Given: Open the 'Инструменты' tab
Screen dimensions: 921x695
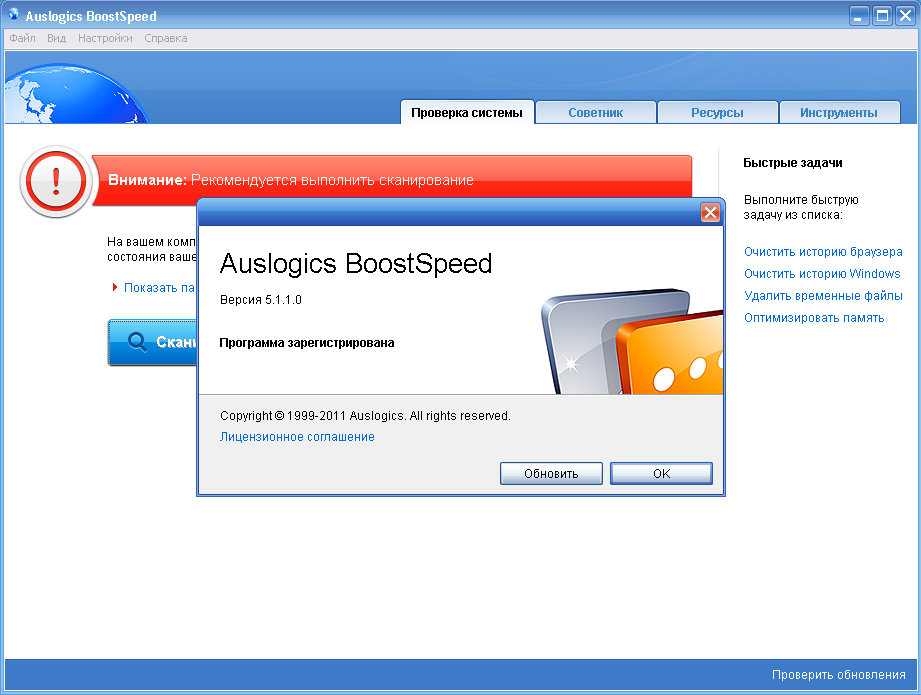Looking at the screenshot, I should pos(839,112).
